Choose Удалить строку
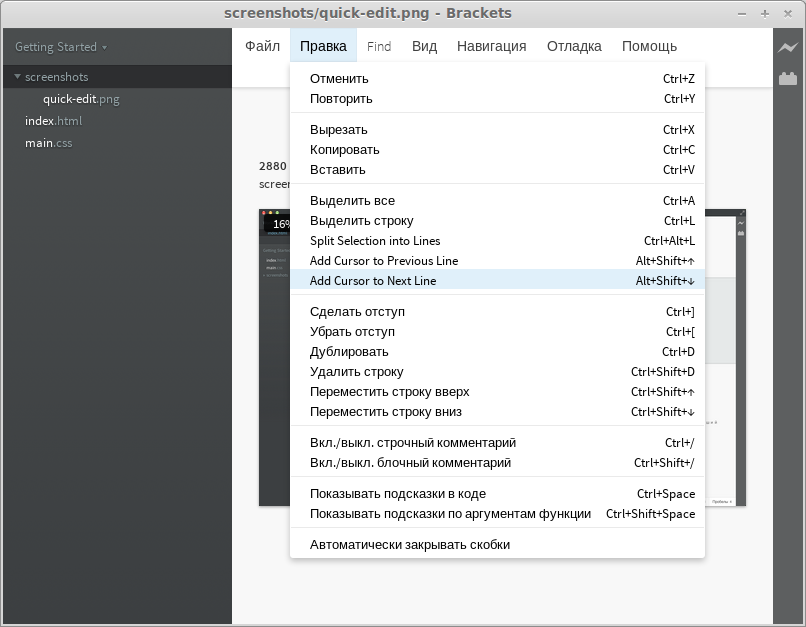806x627 pixels. [497, 372]
